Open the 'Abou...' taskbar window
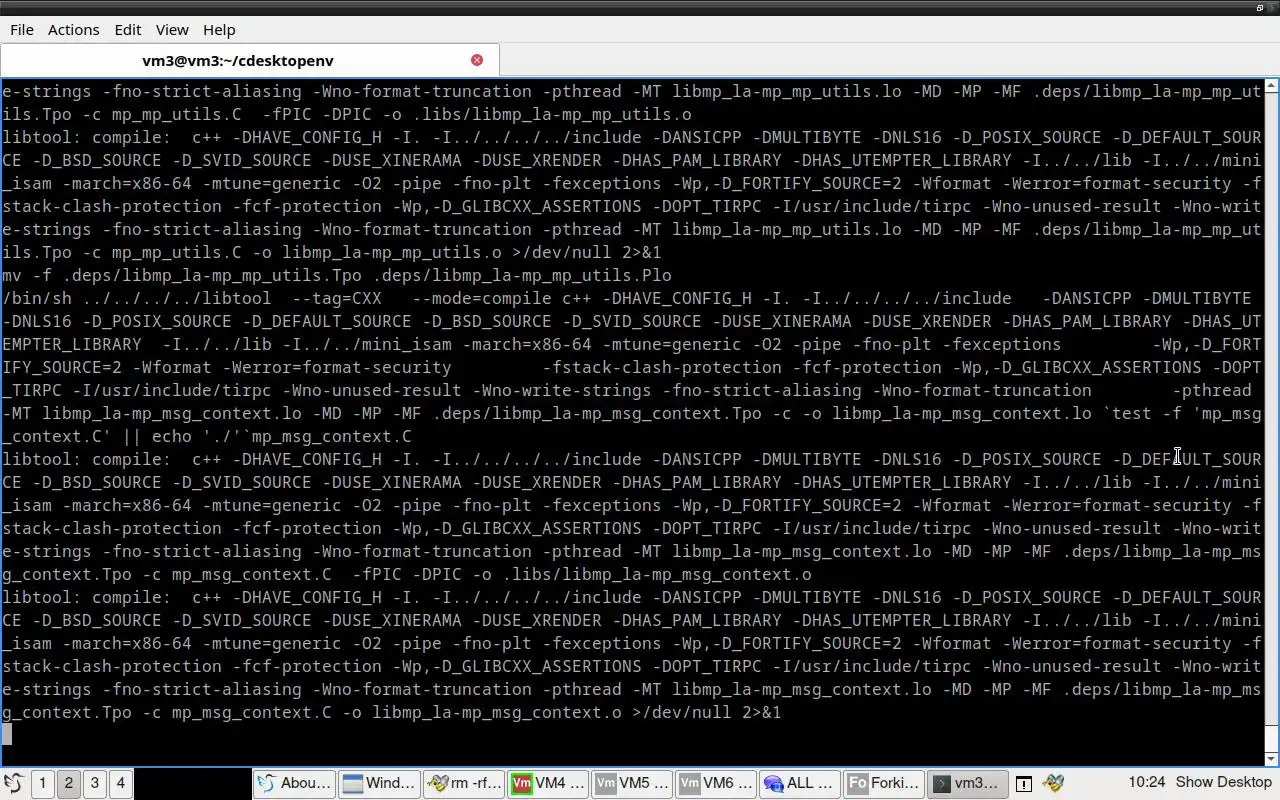Image resolution: width=1280 pixels, height=800 pixels. pyautogui.click(x=294, y=783)
